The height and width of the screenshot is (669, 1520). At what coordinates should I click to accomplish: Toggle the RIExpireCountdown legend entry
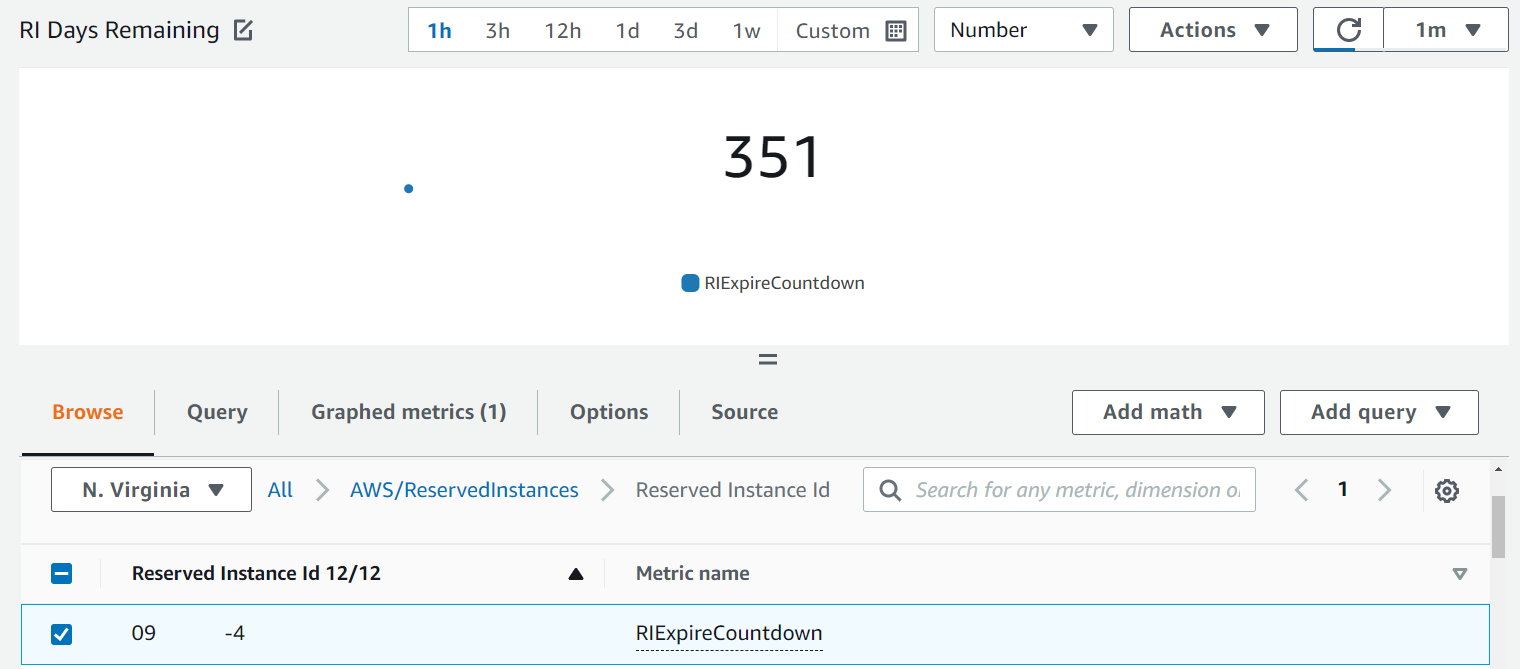[772, 283]
